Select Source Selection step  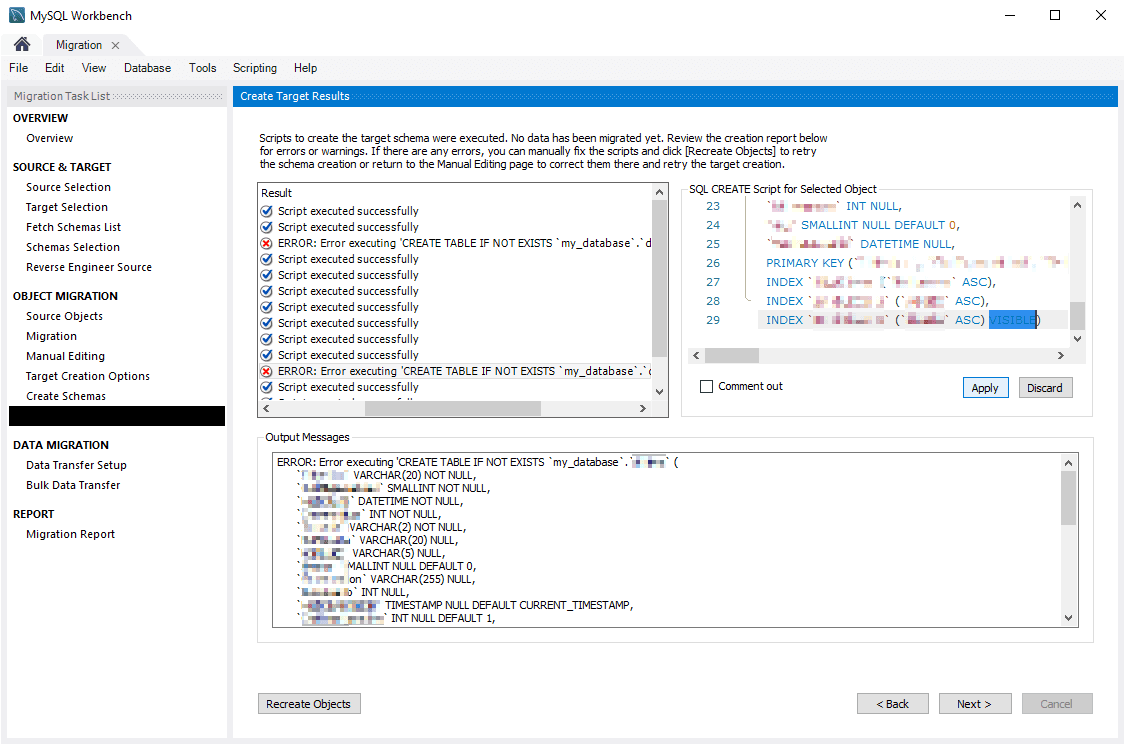pos(68,187)
